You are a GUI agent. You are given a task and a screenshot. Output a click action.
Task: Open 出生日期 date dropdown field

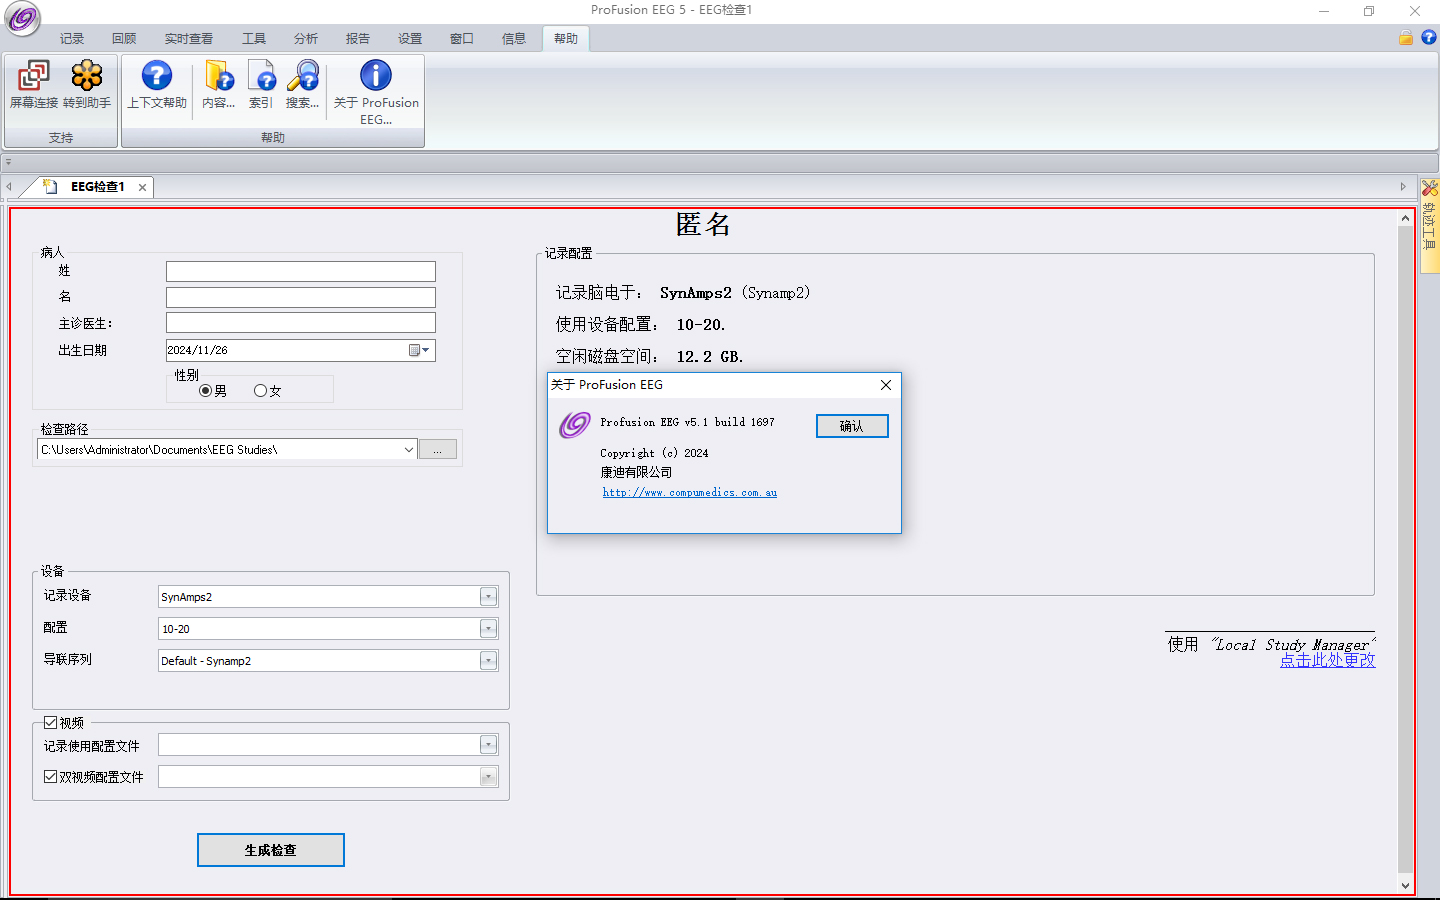pyautogui.click(x=301, y=350)
